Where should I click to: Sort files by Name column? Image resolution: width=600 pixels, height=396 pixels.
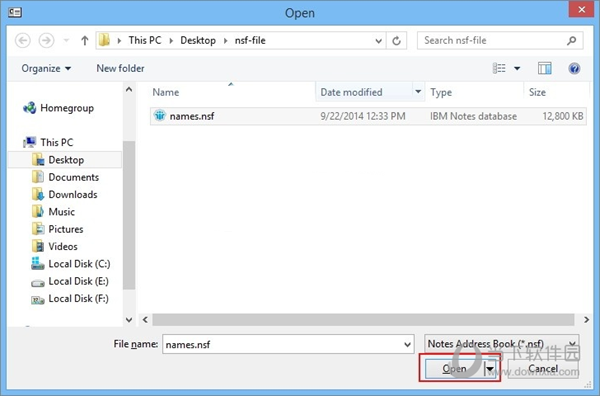166,92
